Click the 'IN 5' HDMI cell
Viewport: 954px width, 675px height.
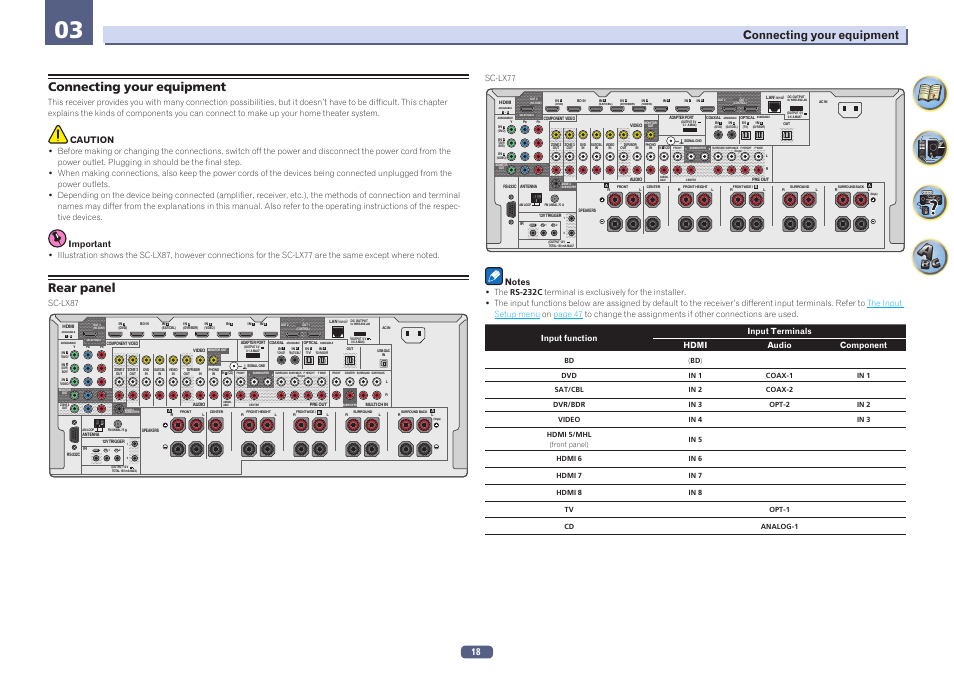click(695, 439)
